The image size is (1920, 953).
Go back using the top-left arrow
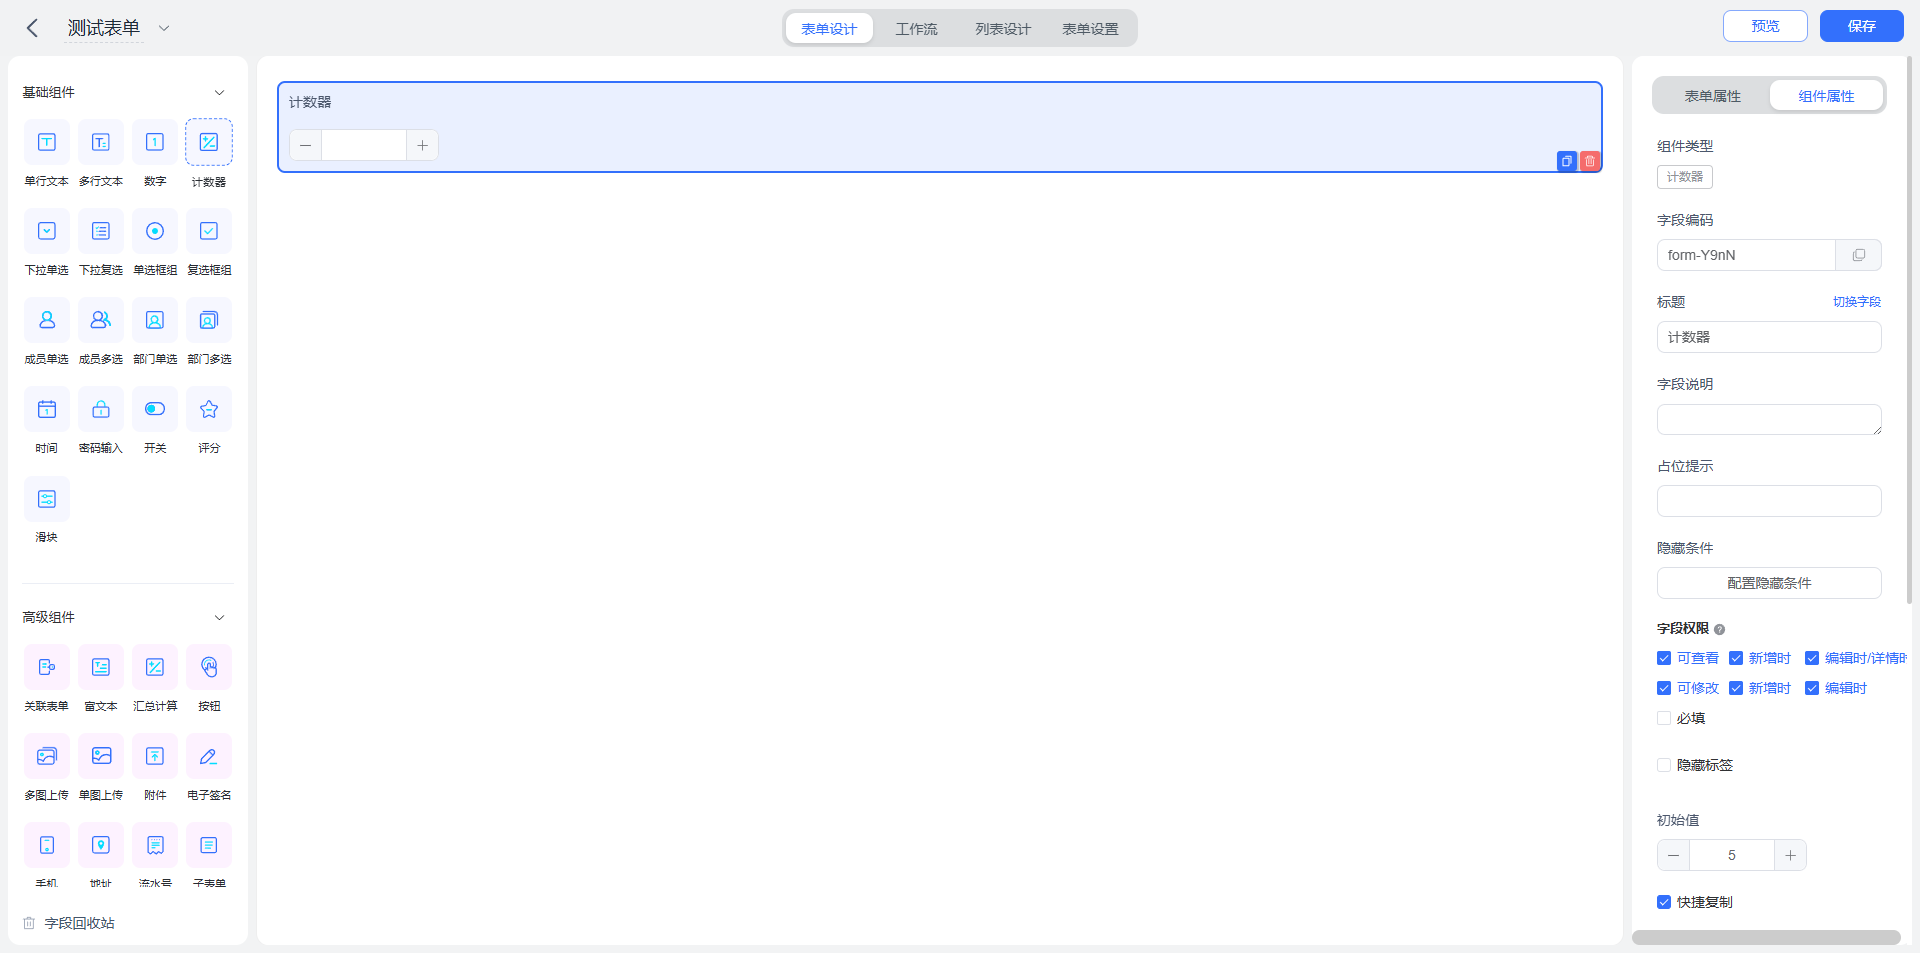pyautogui.click(x=32, y=28)
